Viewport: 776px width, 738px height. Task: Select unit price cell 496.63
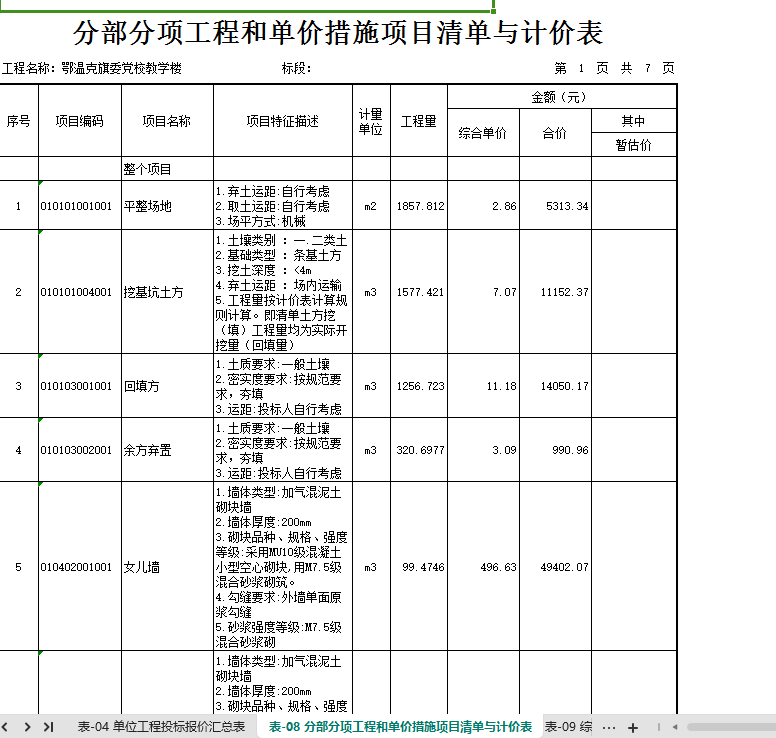pos(484,567)
